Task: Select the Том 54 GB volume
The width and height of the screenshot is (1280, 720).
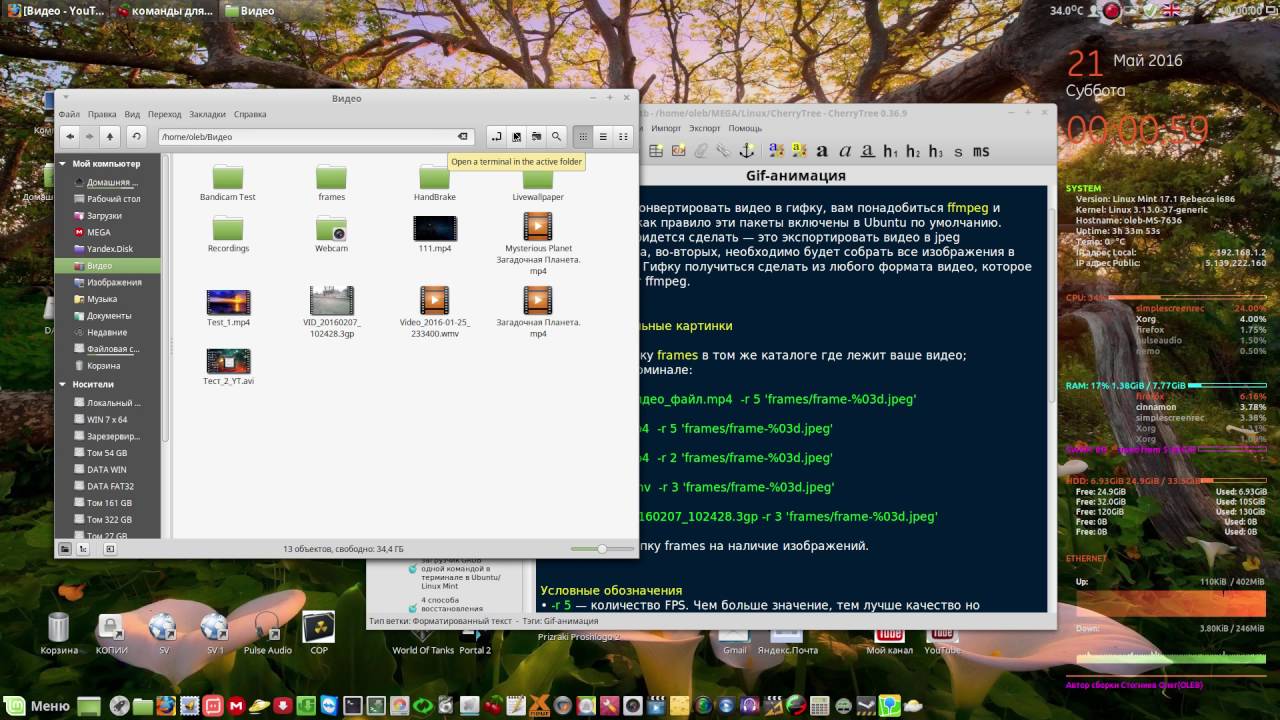Action: tap(108, 453)
